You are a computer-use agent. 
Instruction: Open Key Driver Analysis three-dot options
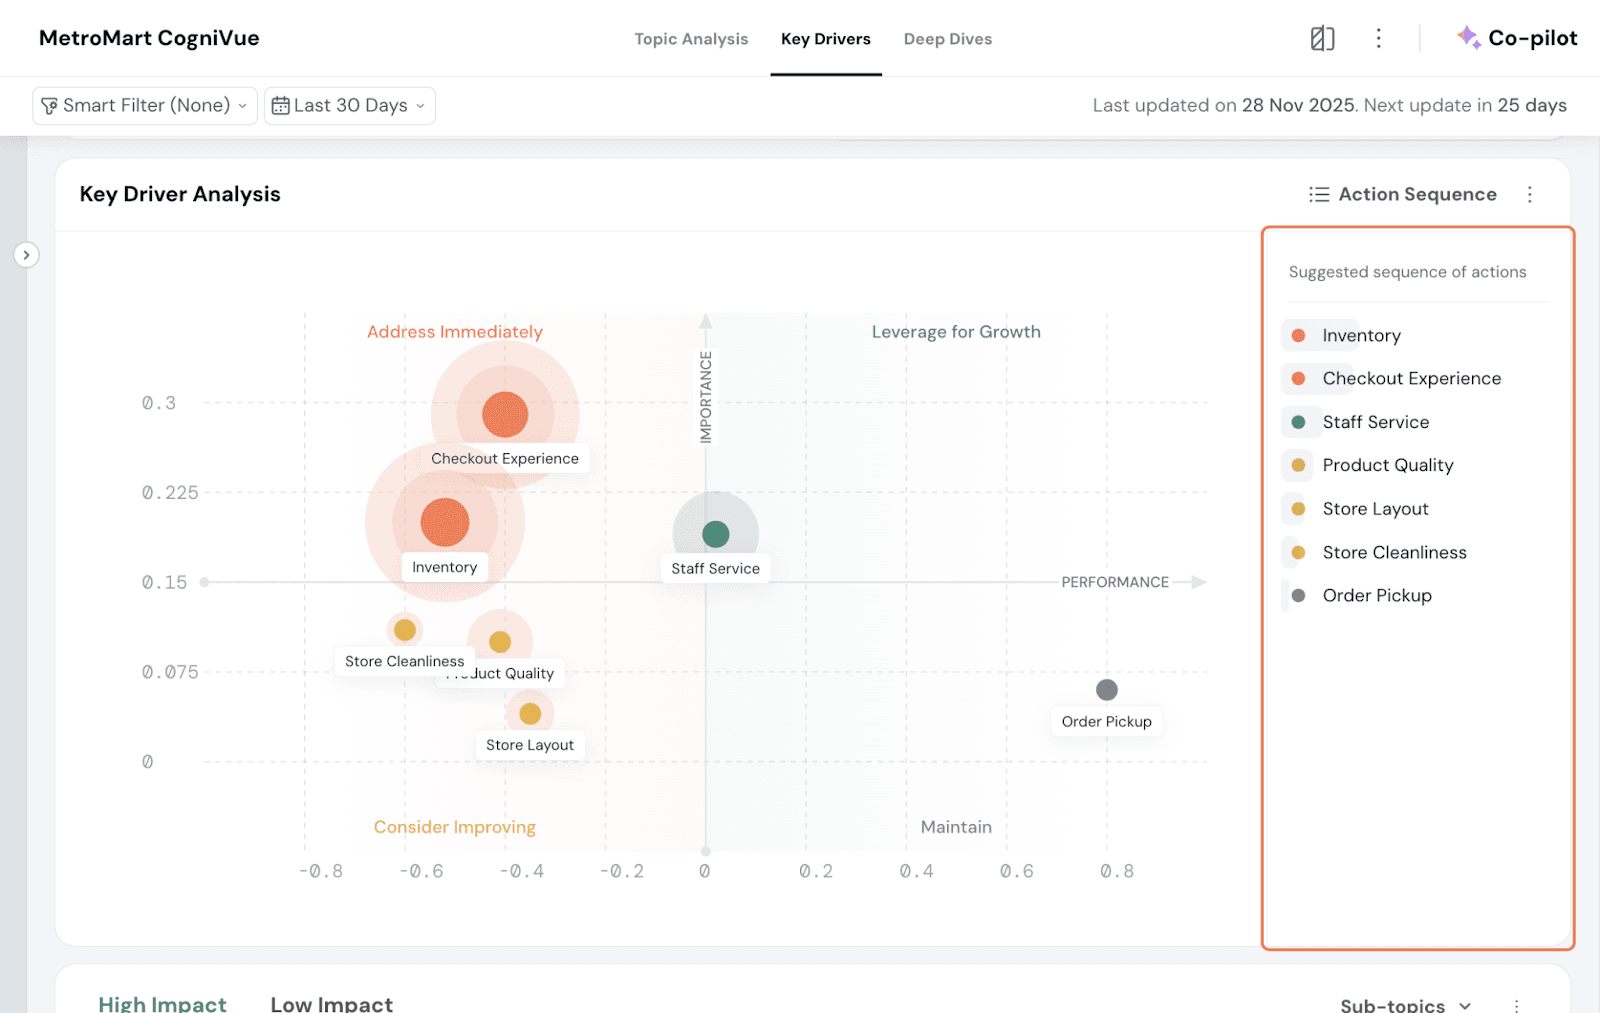(x=1529, y=195)
